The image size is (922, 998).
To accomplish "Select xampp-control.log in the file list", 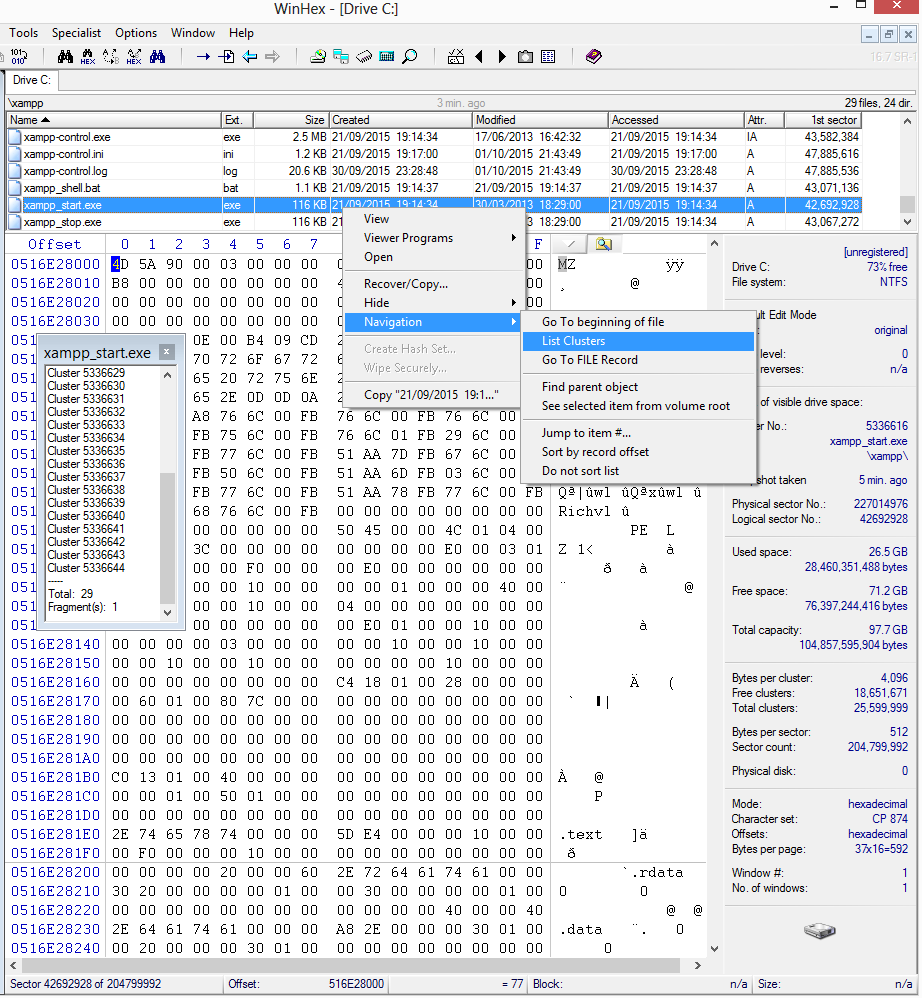I will click(65, 171).
